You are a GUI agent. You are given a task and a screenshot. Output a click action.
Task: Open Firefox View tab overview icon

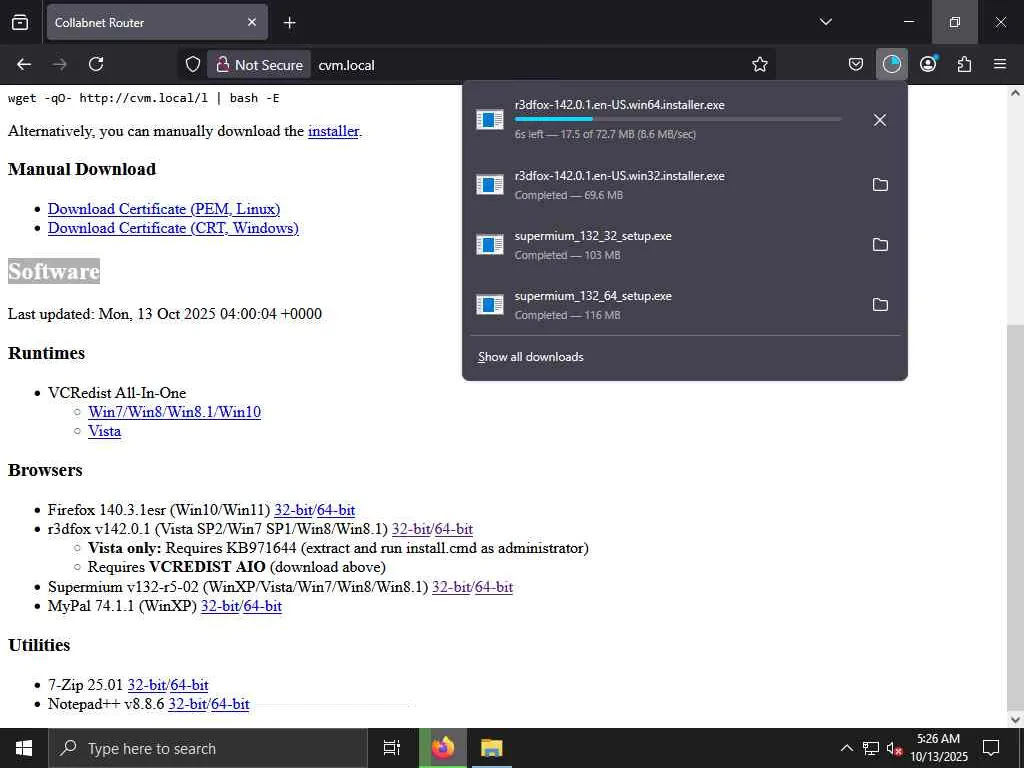(x=20, y=22)
